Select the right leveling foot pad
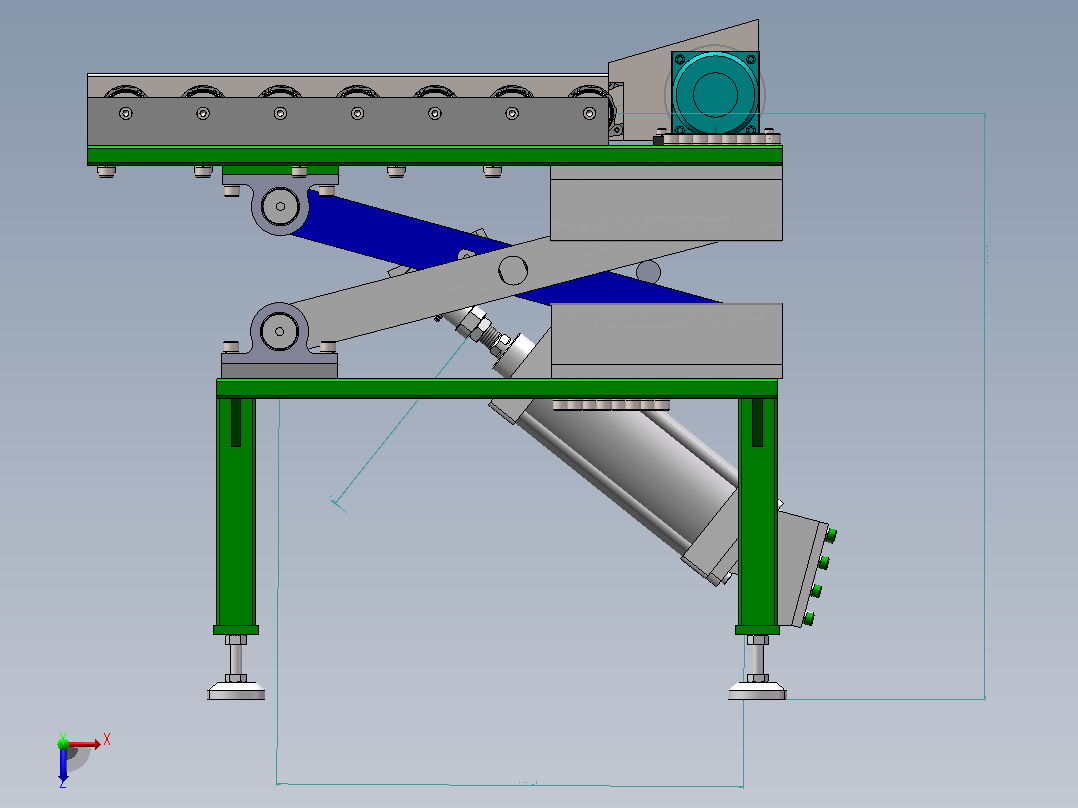The height and width of the screenshot is (808, 1078). click(757, 690)
